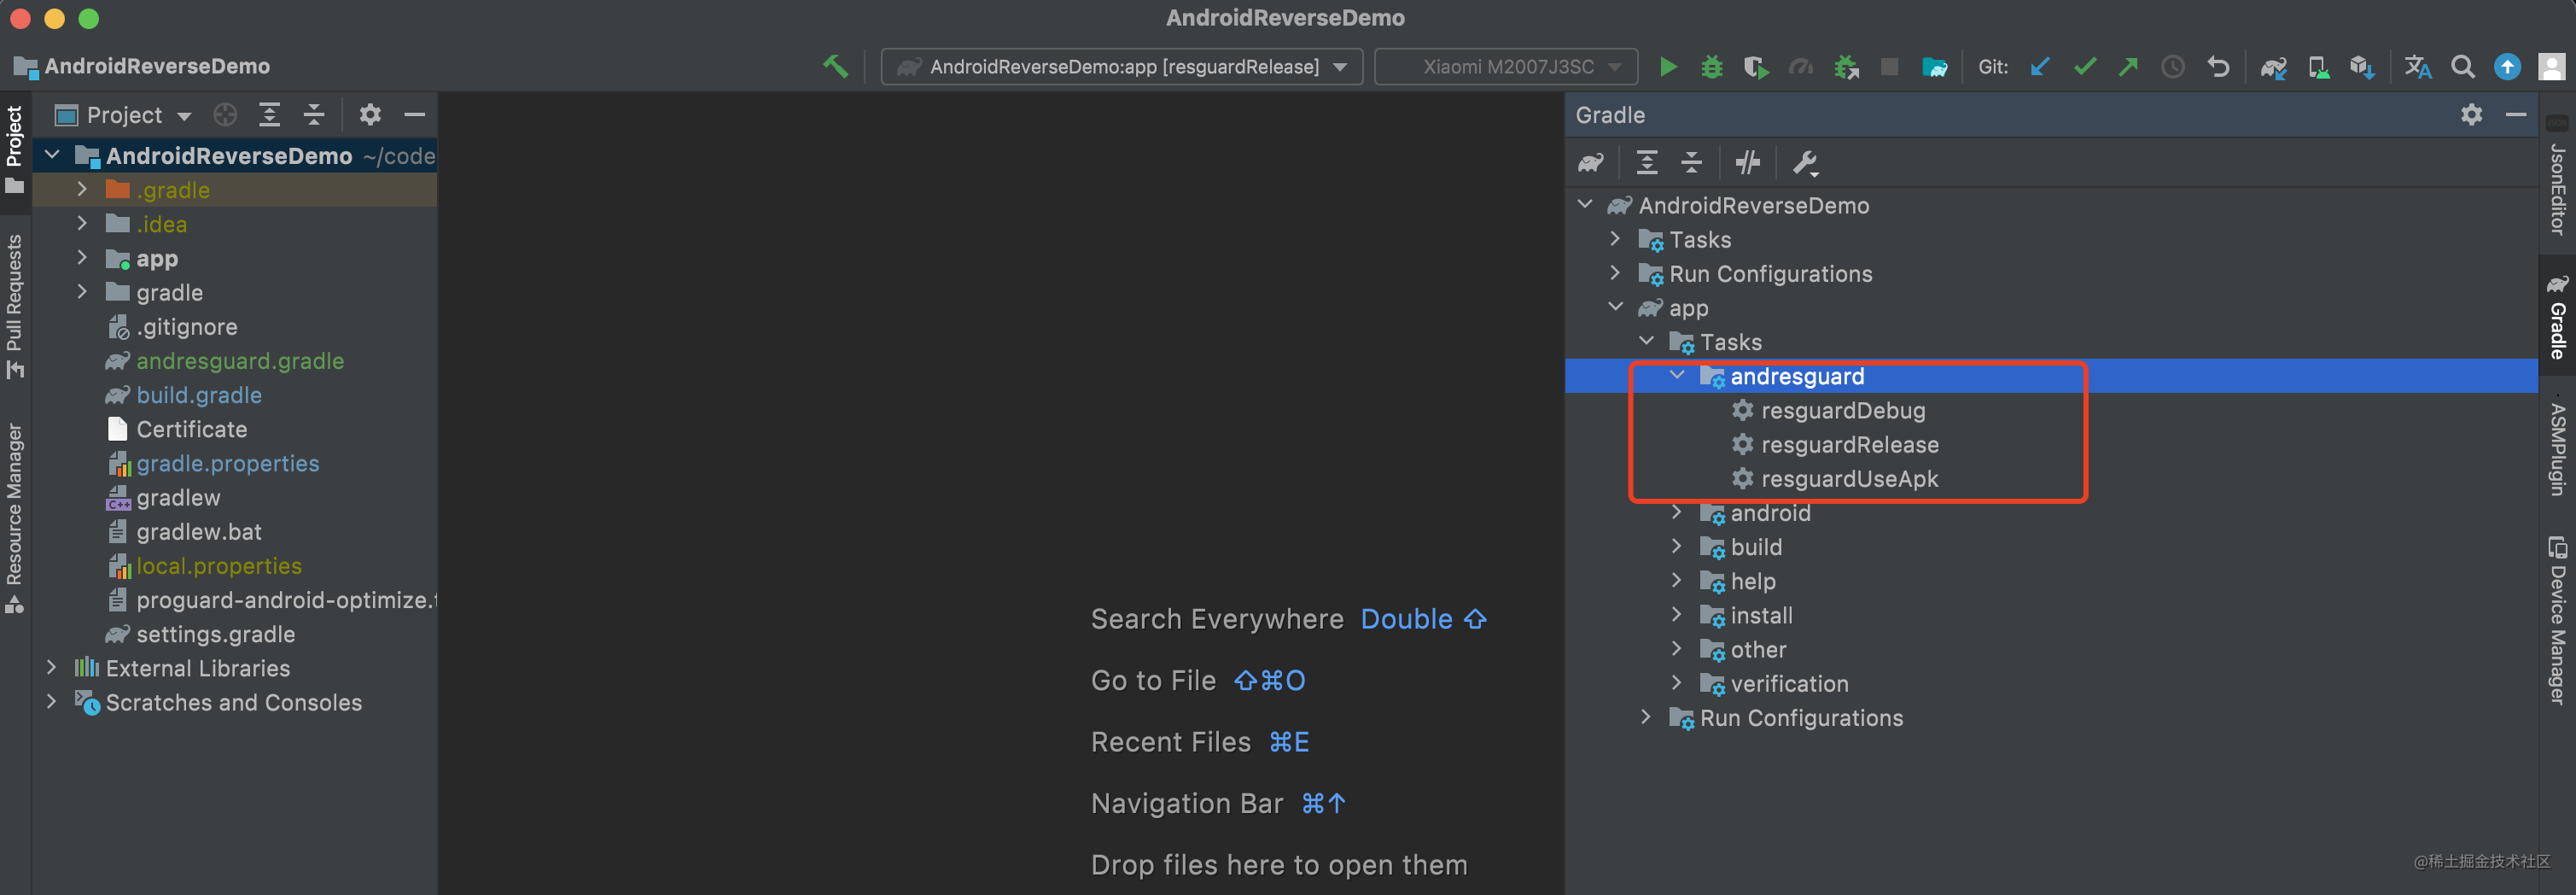Click the blue update arrow icon
Screen dimensions: 2576x895
(2507, 67)
